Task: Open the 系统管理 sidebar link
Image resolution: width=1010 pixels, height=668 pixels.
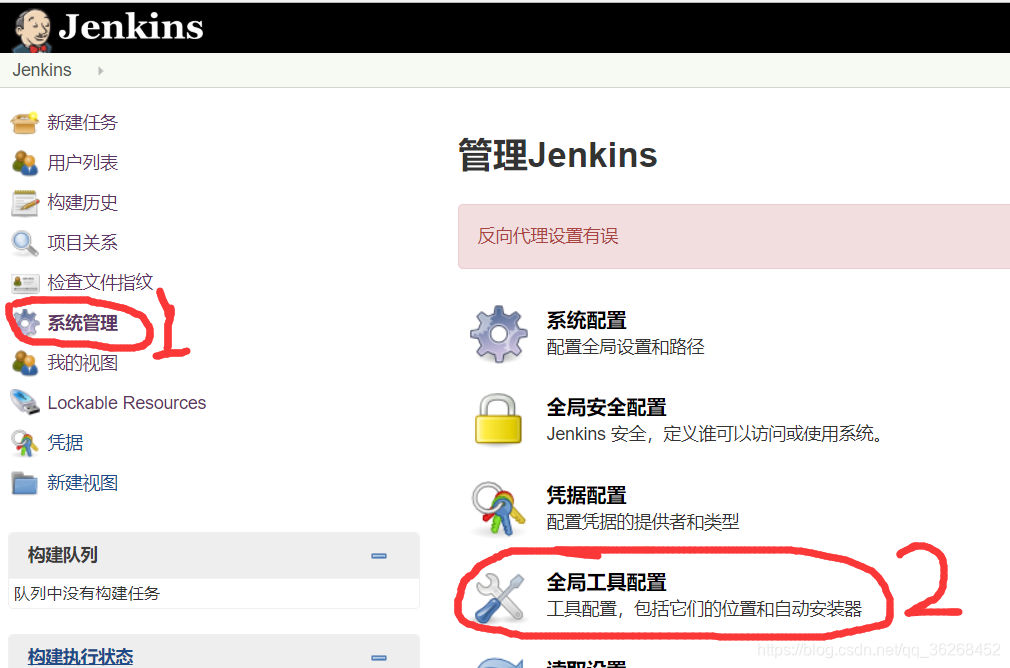Action: tap(82, 323)
